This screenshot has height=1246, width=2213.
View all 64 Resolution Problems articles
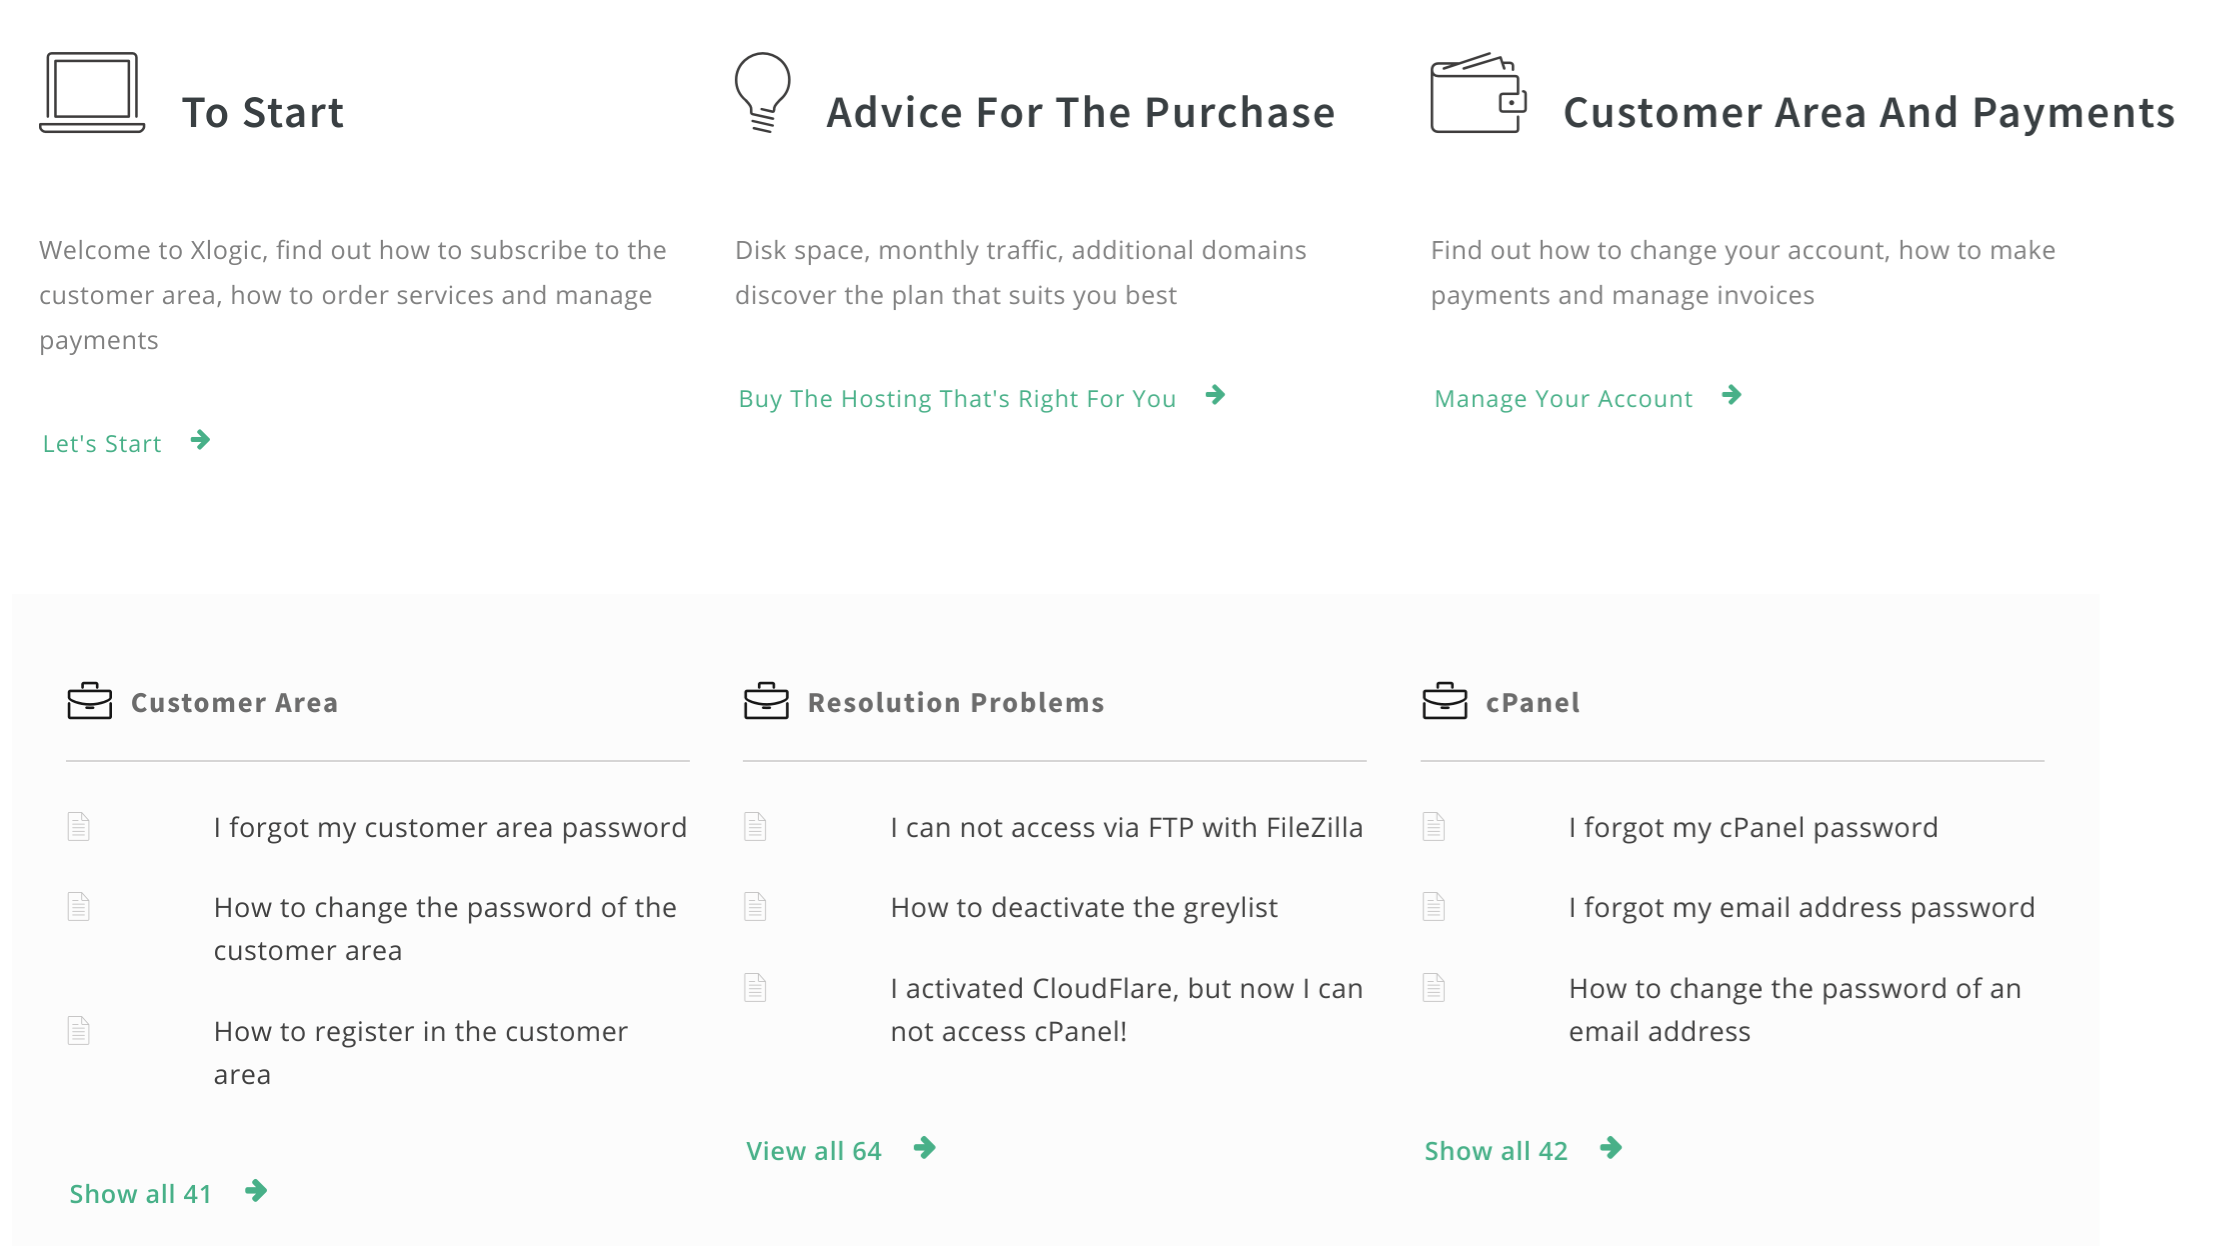click(x=814, y=1150)
